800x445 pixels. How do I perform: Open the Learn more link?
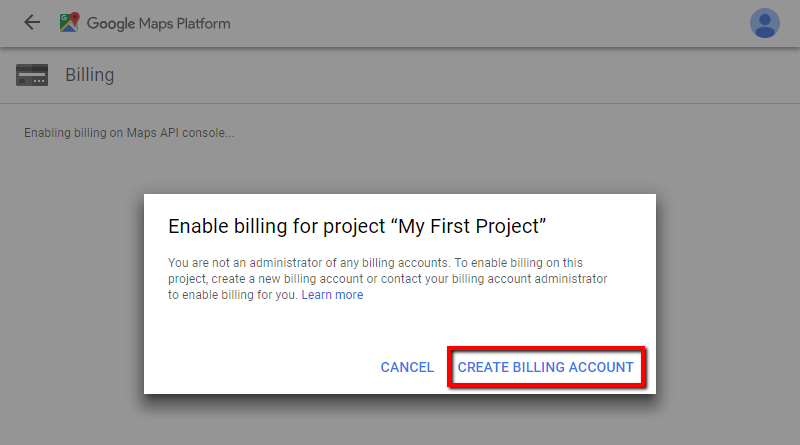coord(332,295)
